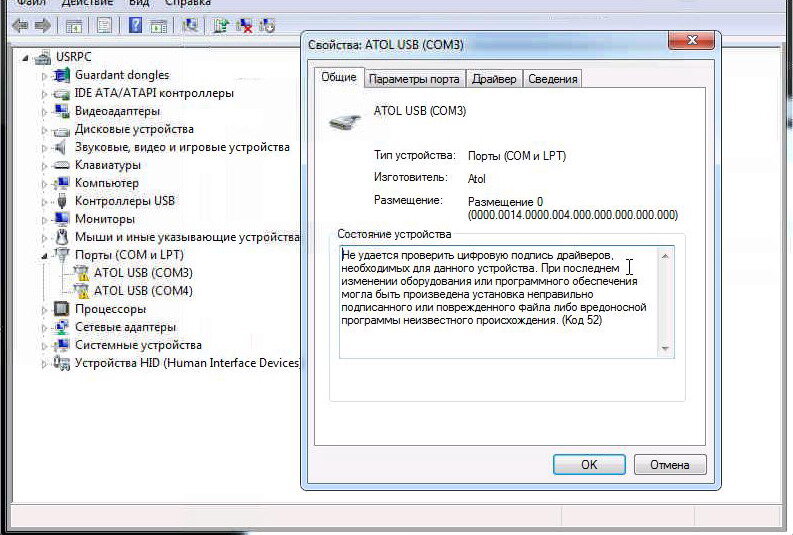Expand the Мониторы node
The image size is (793, 535).
(x=44, y=220)
